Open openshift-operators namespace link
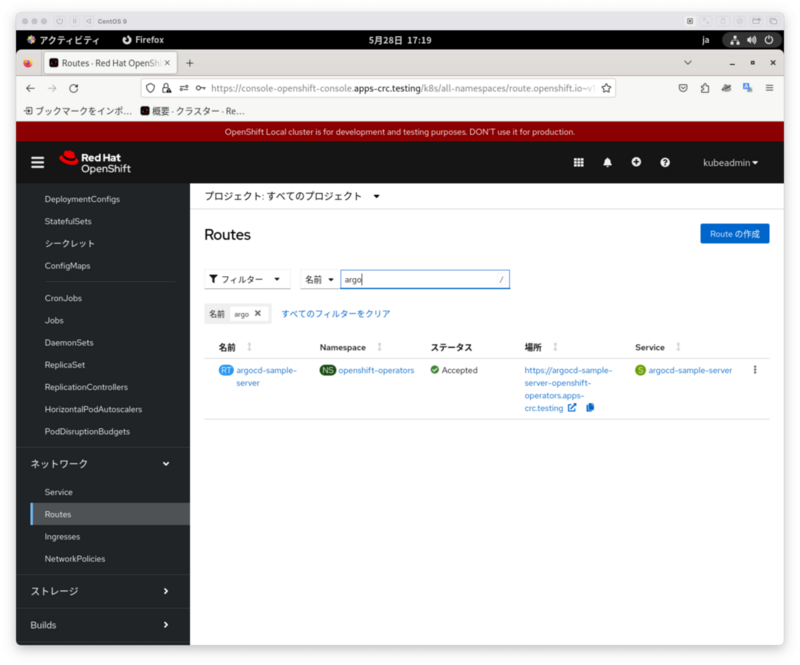This screenshot has width=800, height=665. (376, 370)
